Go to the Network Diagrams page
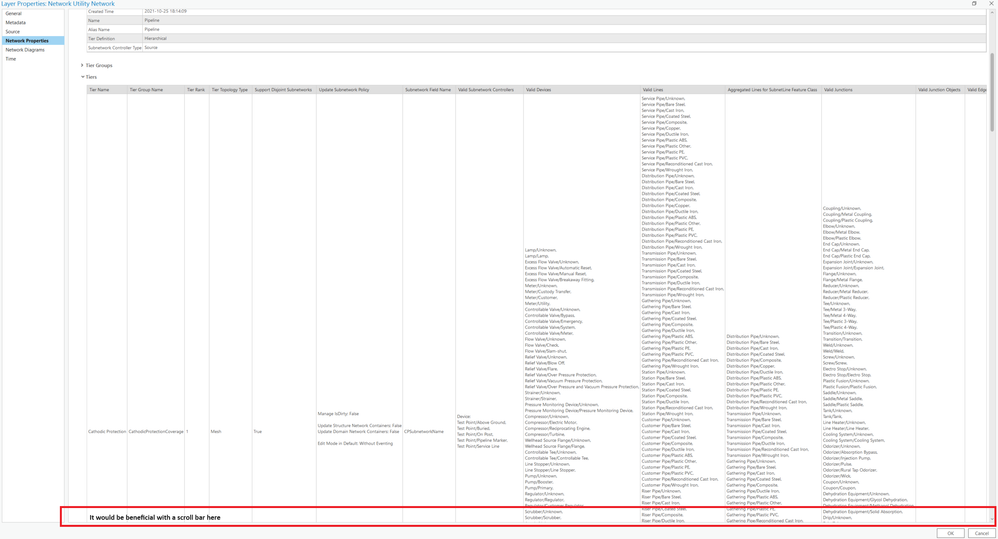This screenshot has width=998, height=539. (x=25, y=50)
